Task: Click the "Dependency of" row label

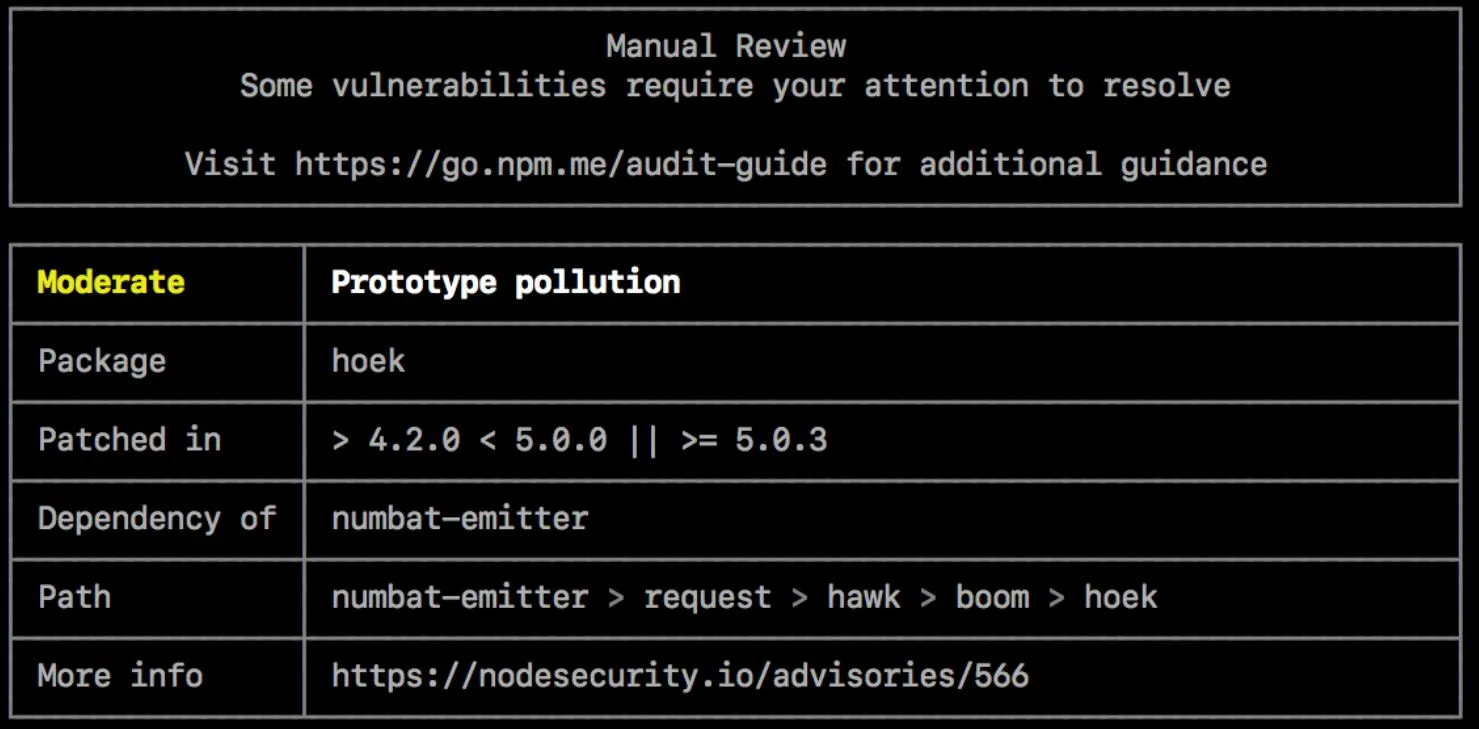Action: 157,518
